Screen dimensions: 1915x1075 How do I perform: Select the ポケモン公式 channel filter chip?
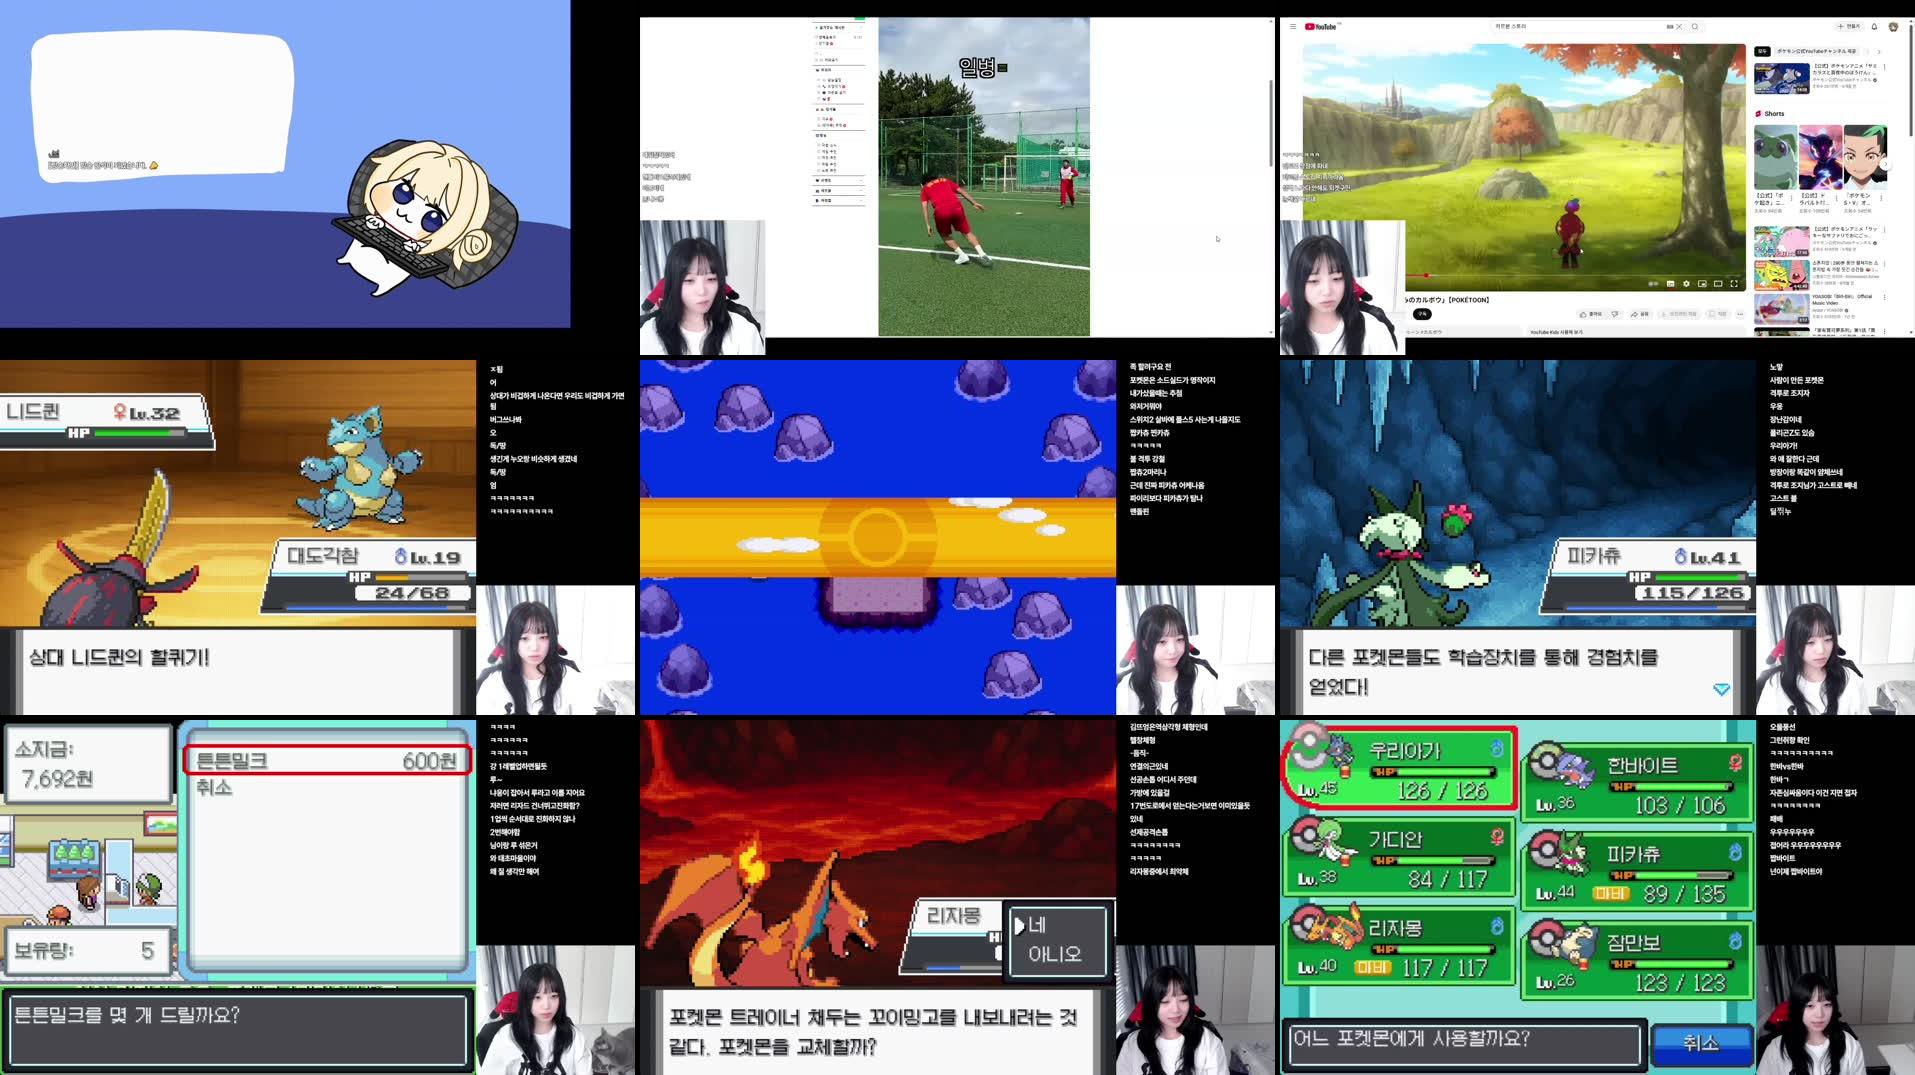coord(1816,51)
